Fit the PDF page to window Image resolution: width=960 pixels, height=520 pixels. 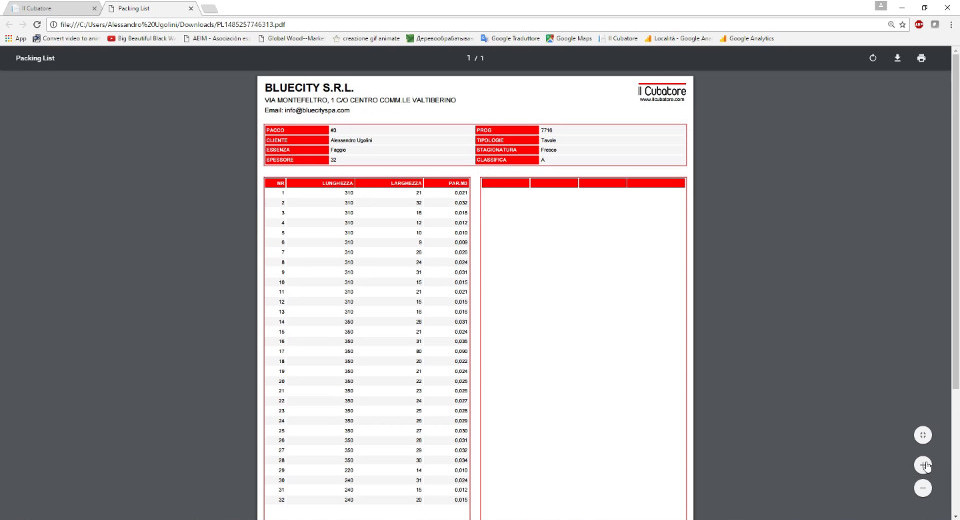923,435
